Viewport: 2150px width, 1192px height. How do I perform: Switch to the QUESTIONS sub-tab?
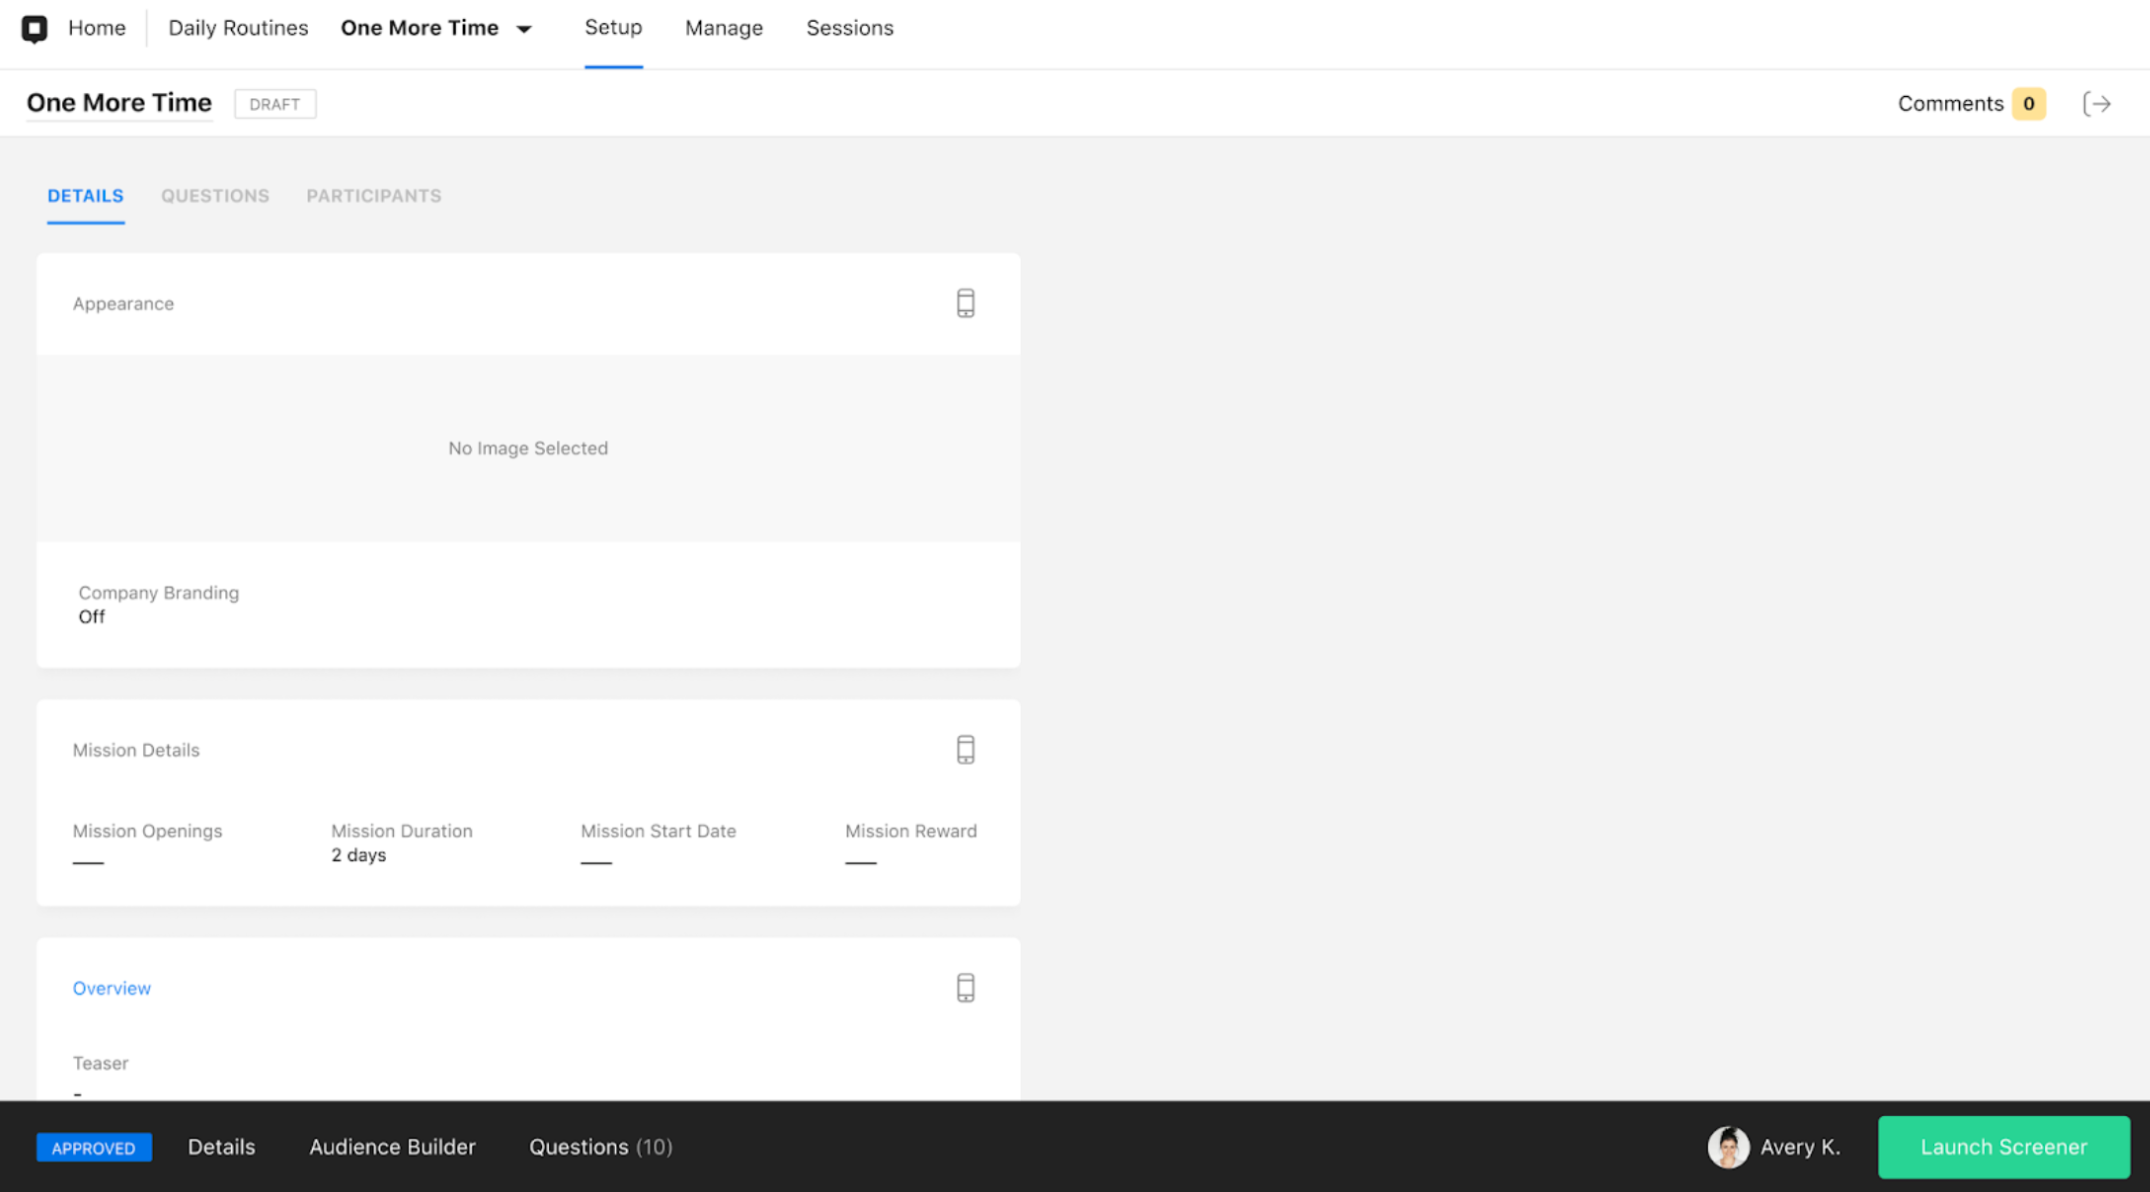click(x=215, y=196)
